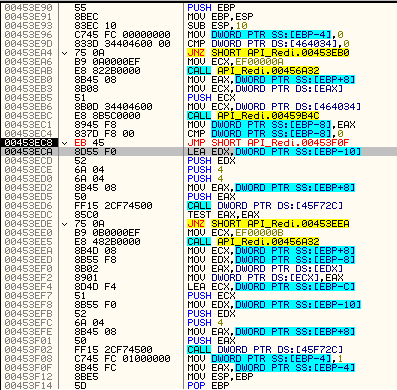
Task: Click MOV EDX,DWORD PTR SS:[EBP-10] instruction
Action: 274,304
